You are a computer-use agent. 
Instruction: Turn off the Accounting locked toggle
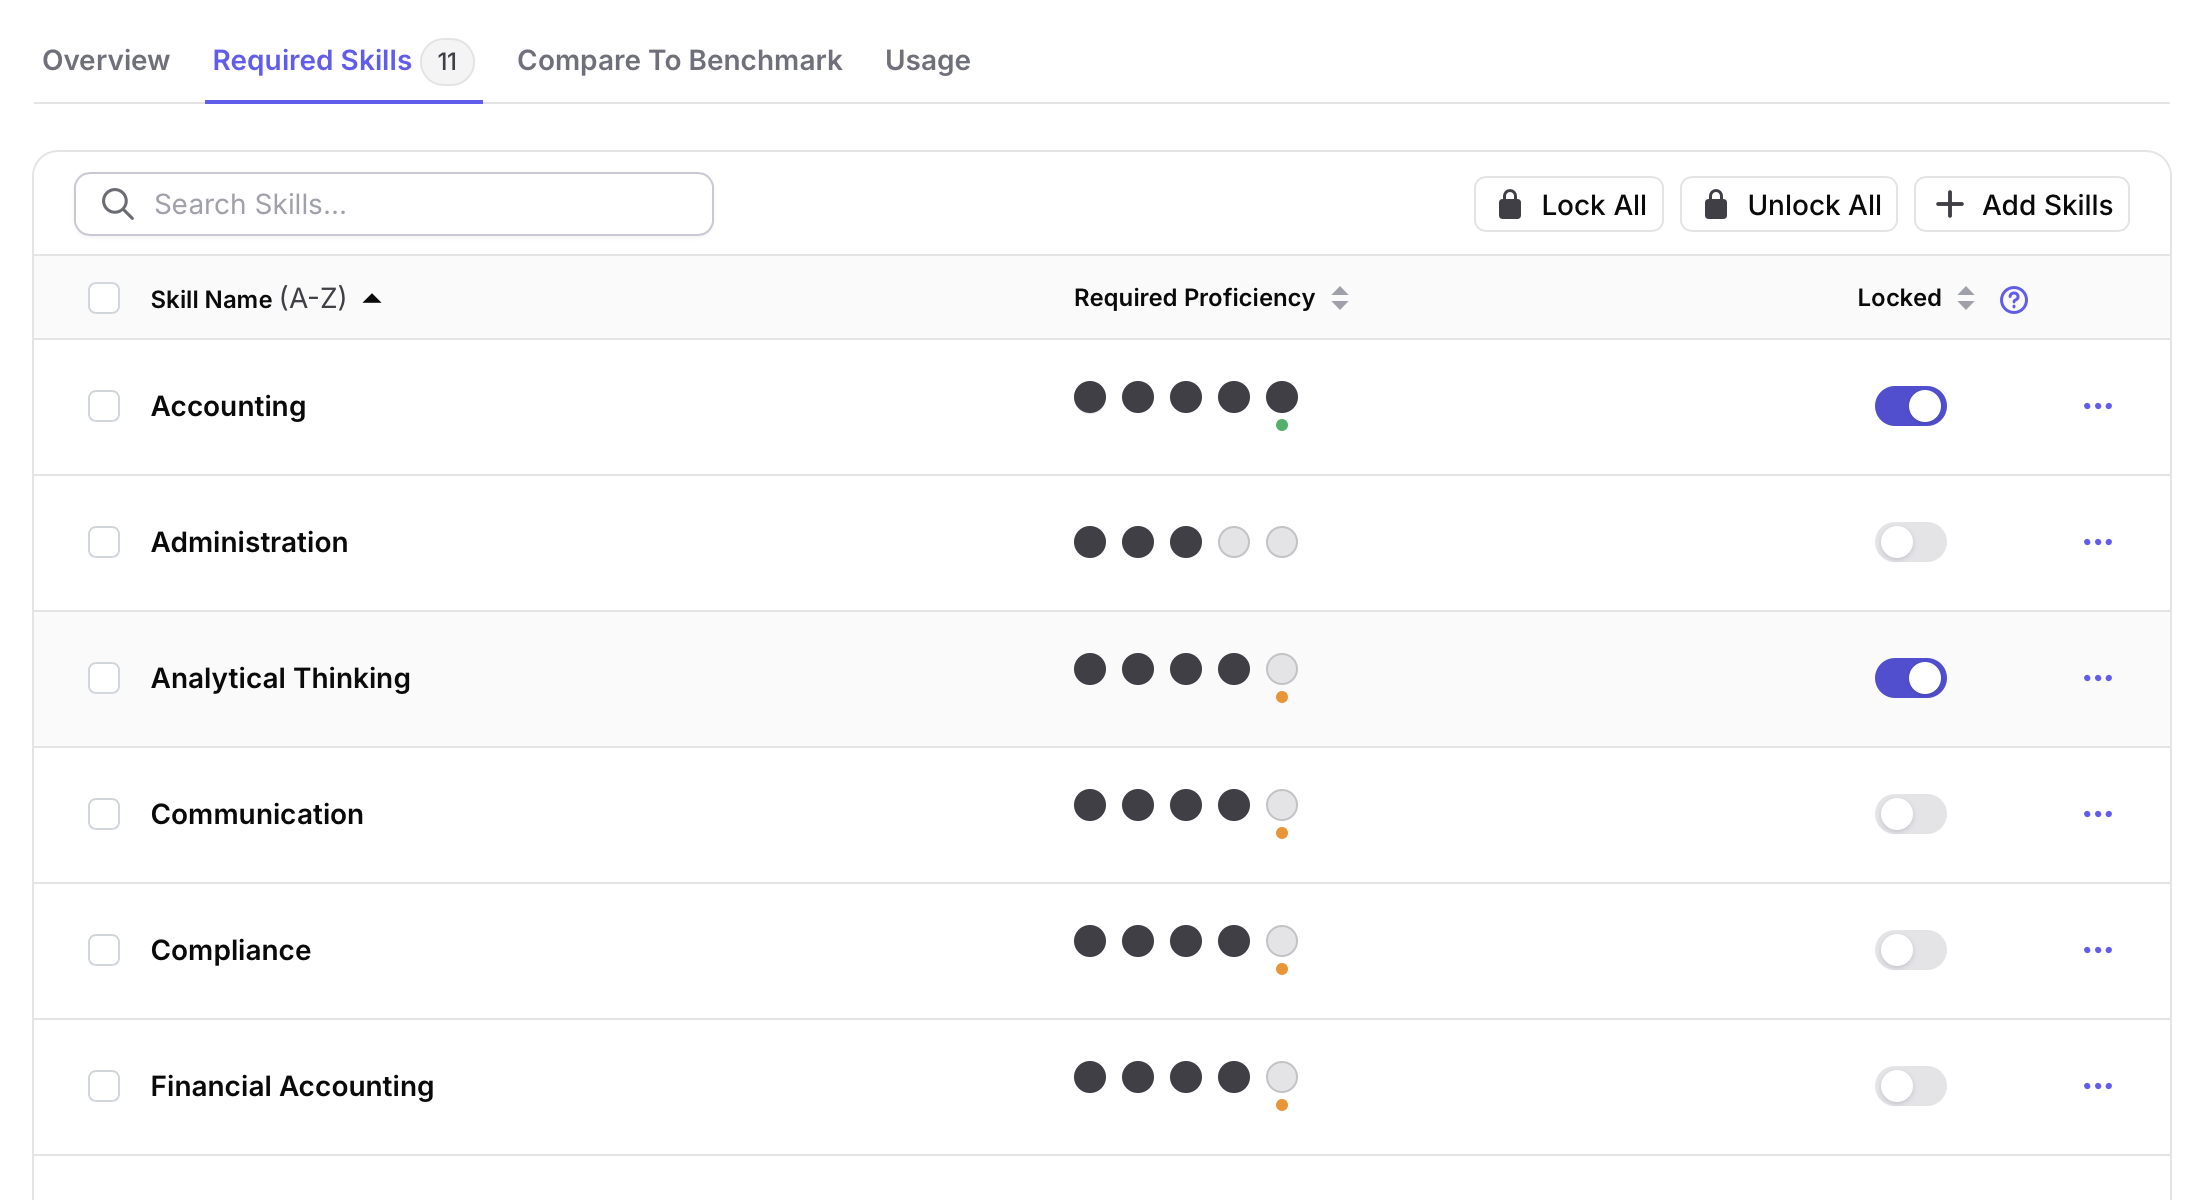(1910, 406)
